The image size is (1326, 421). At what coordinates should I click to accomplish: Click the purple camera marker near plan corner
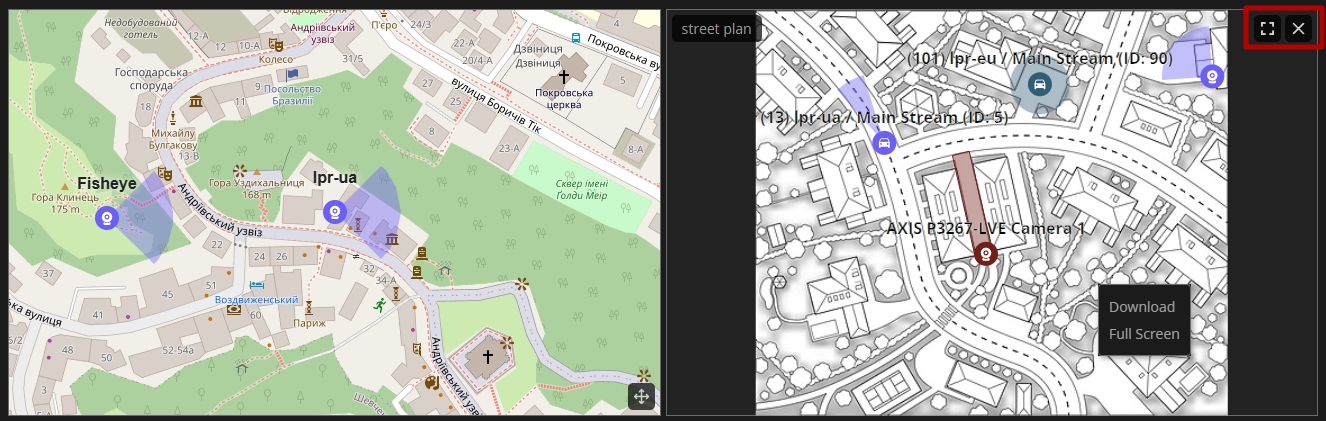(x=1211, y=76)
